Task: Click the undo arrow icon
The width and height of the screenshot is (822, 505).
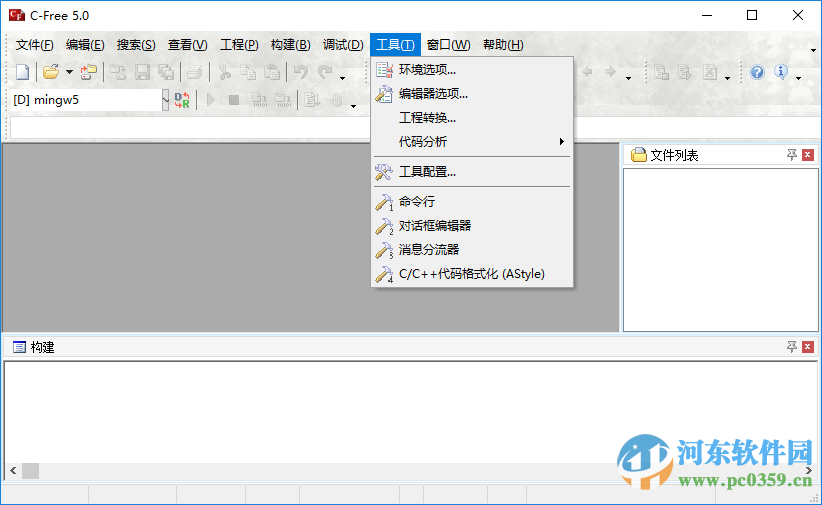Action: (301, 72)
